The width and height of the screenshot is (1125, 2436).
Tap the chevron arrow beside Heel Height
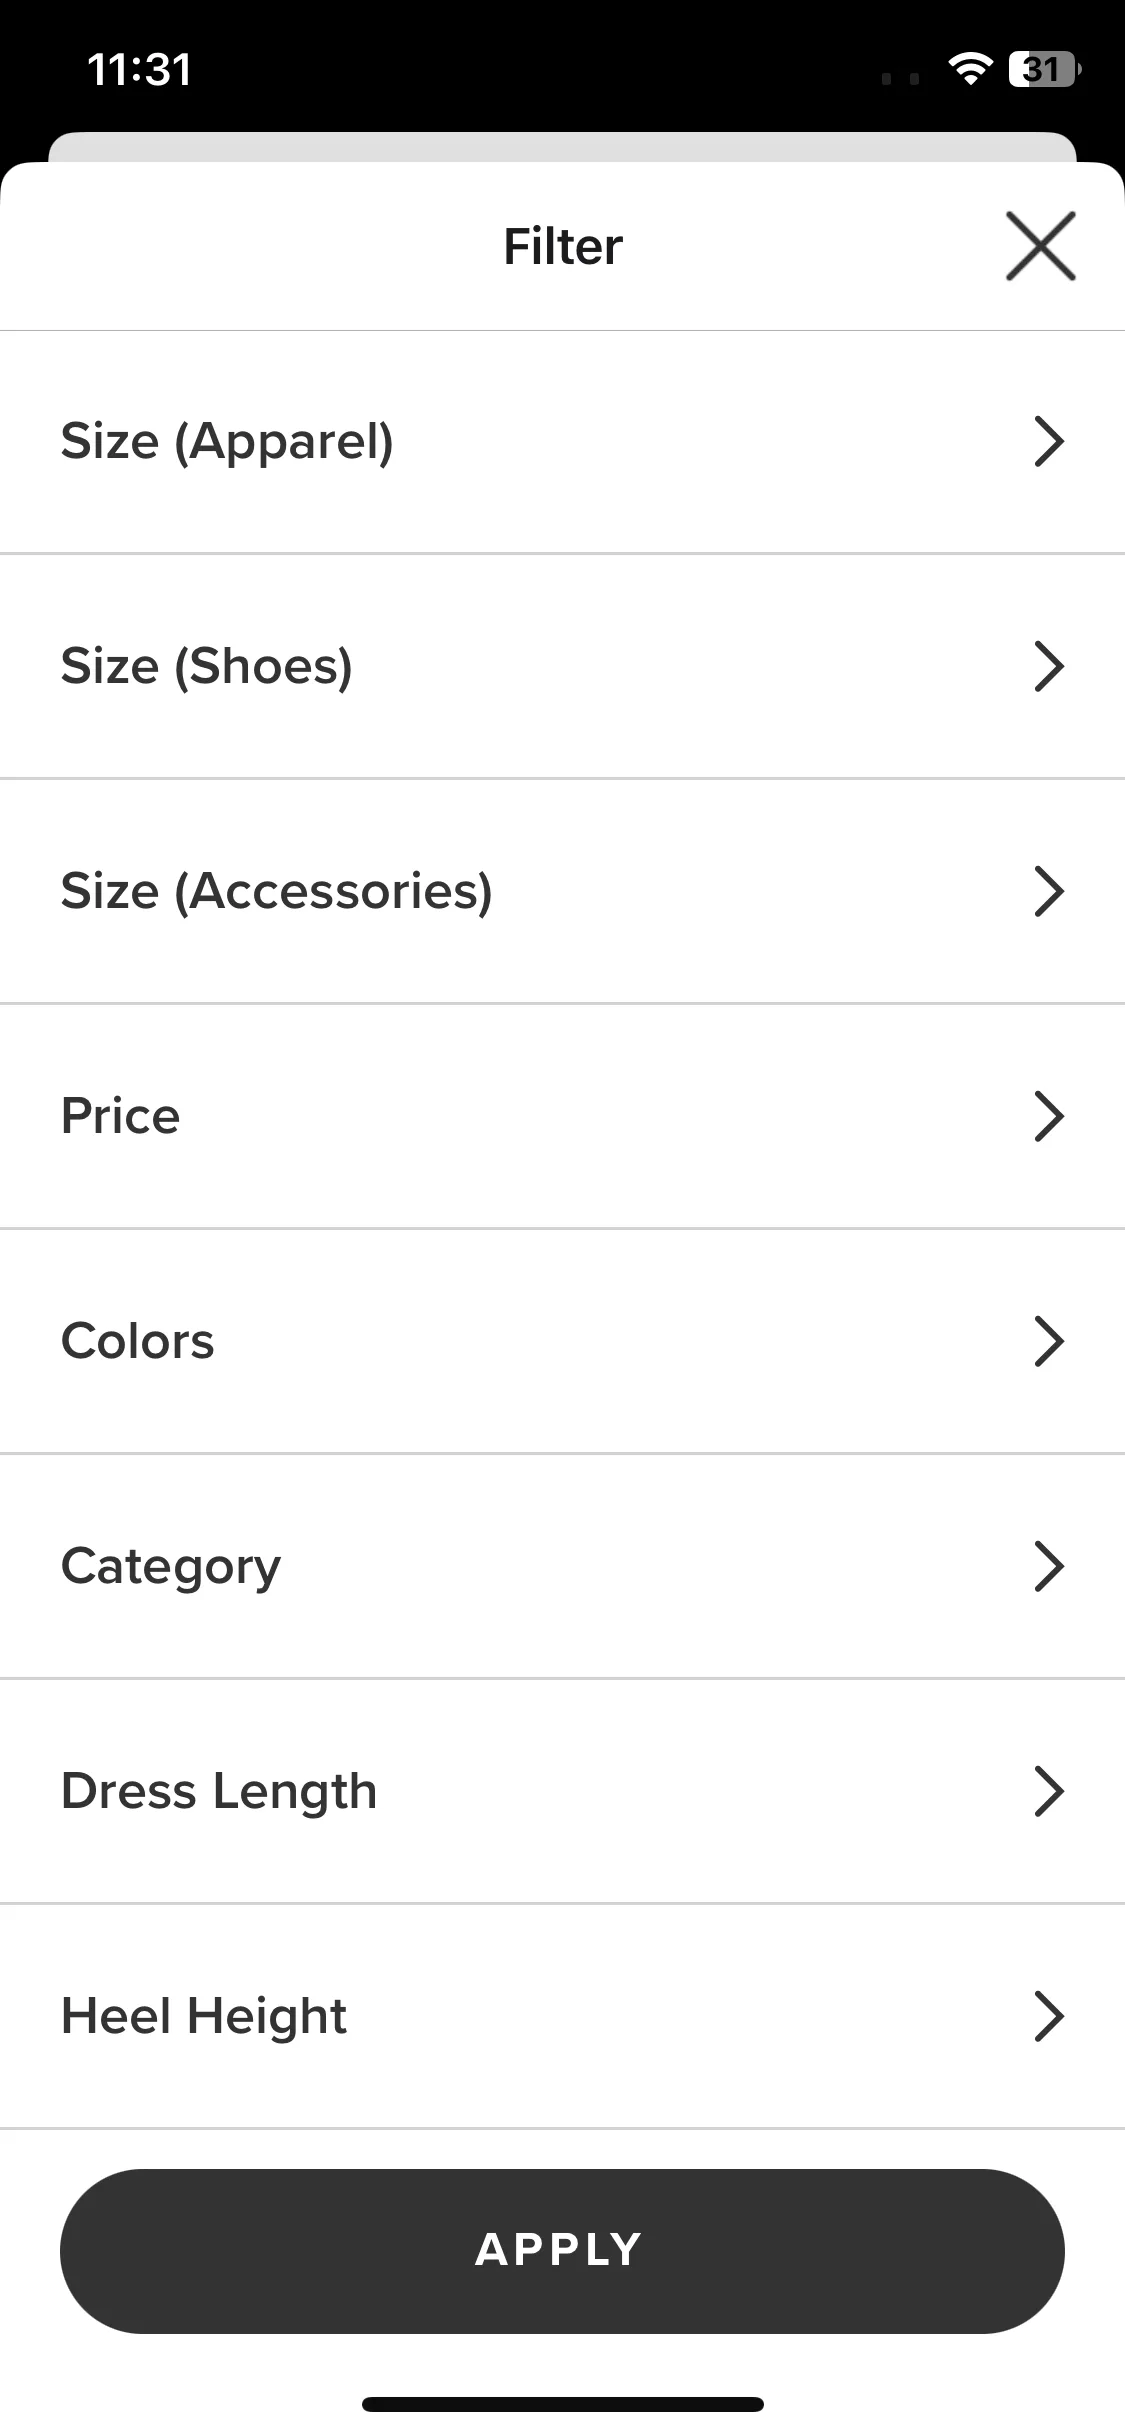coord(1048,2016)
